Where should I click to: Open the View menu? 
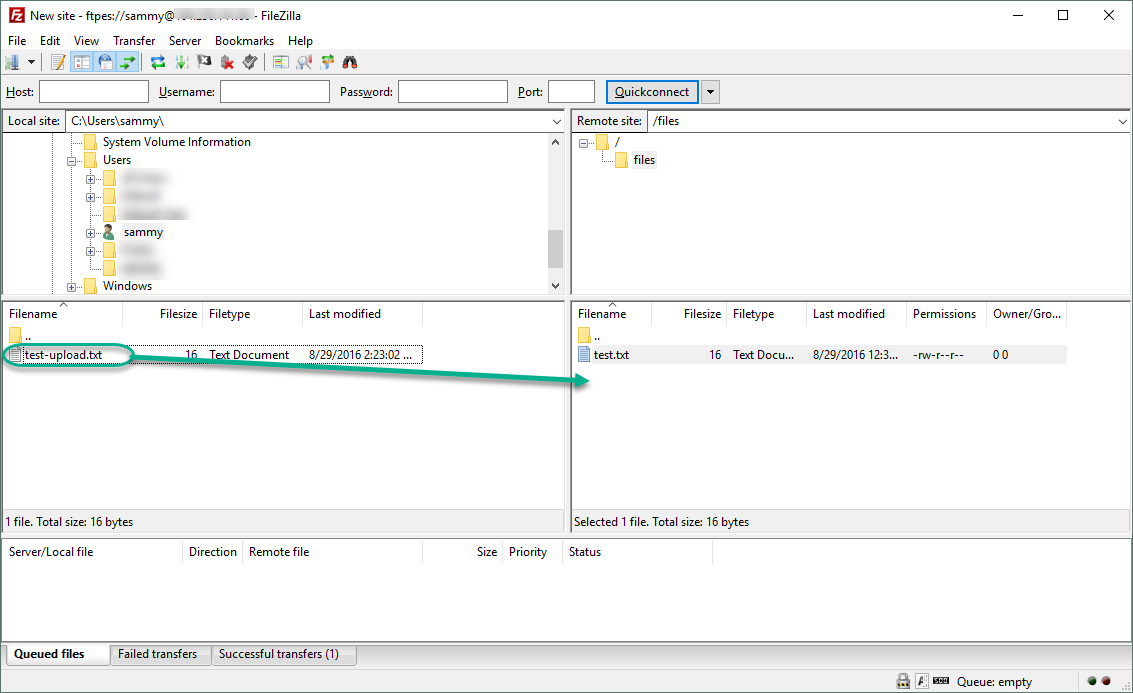pyautogui.click(x=86, y=40)
